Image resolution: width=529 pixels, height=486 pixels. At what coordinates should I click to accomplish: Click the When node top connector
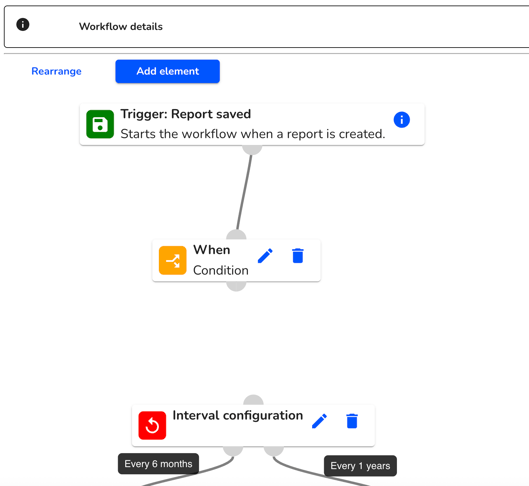point(236,235)
